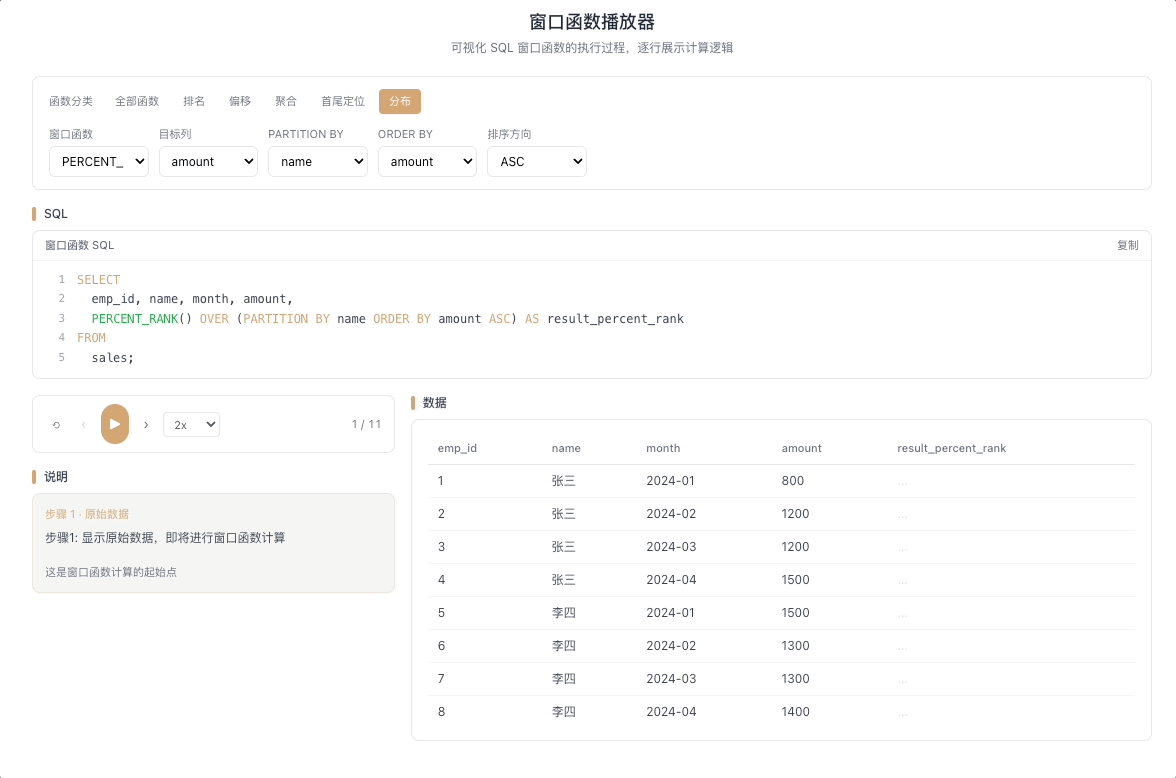Start playback with the play button
Image resolution: width=1176 pixels, height=778 pixels.
[115, 424]
